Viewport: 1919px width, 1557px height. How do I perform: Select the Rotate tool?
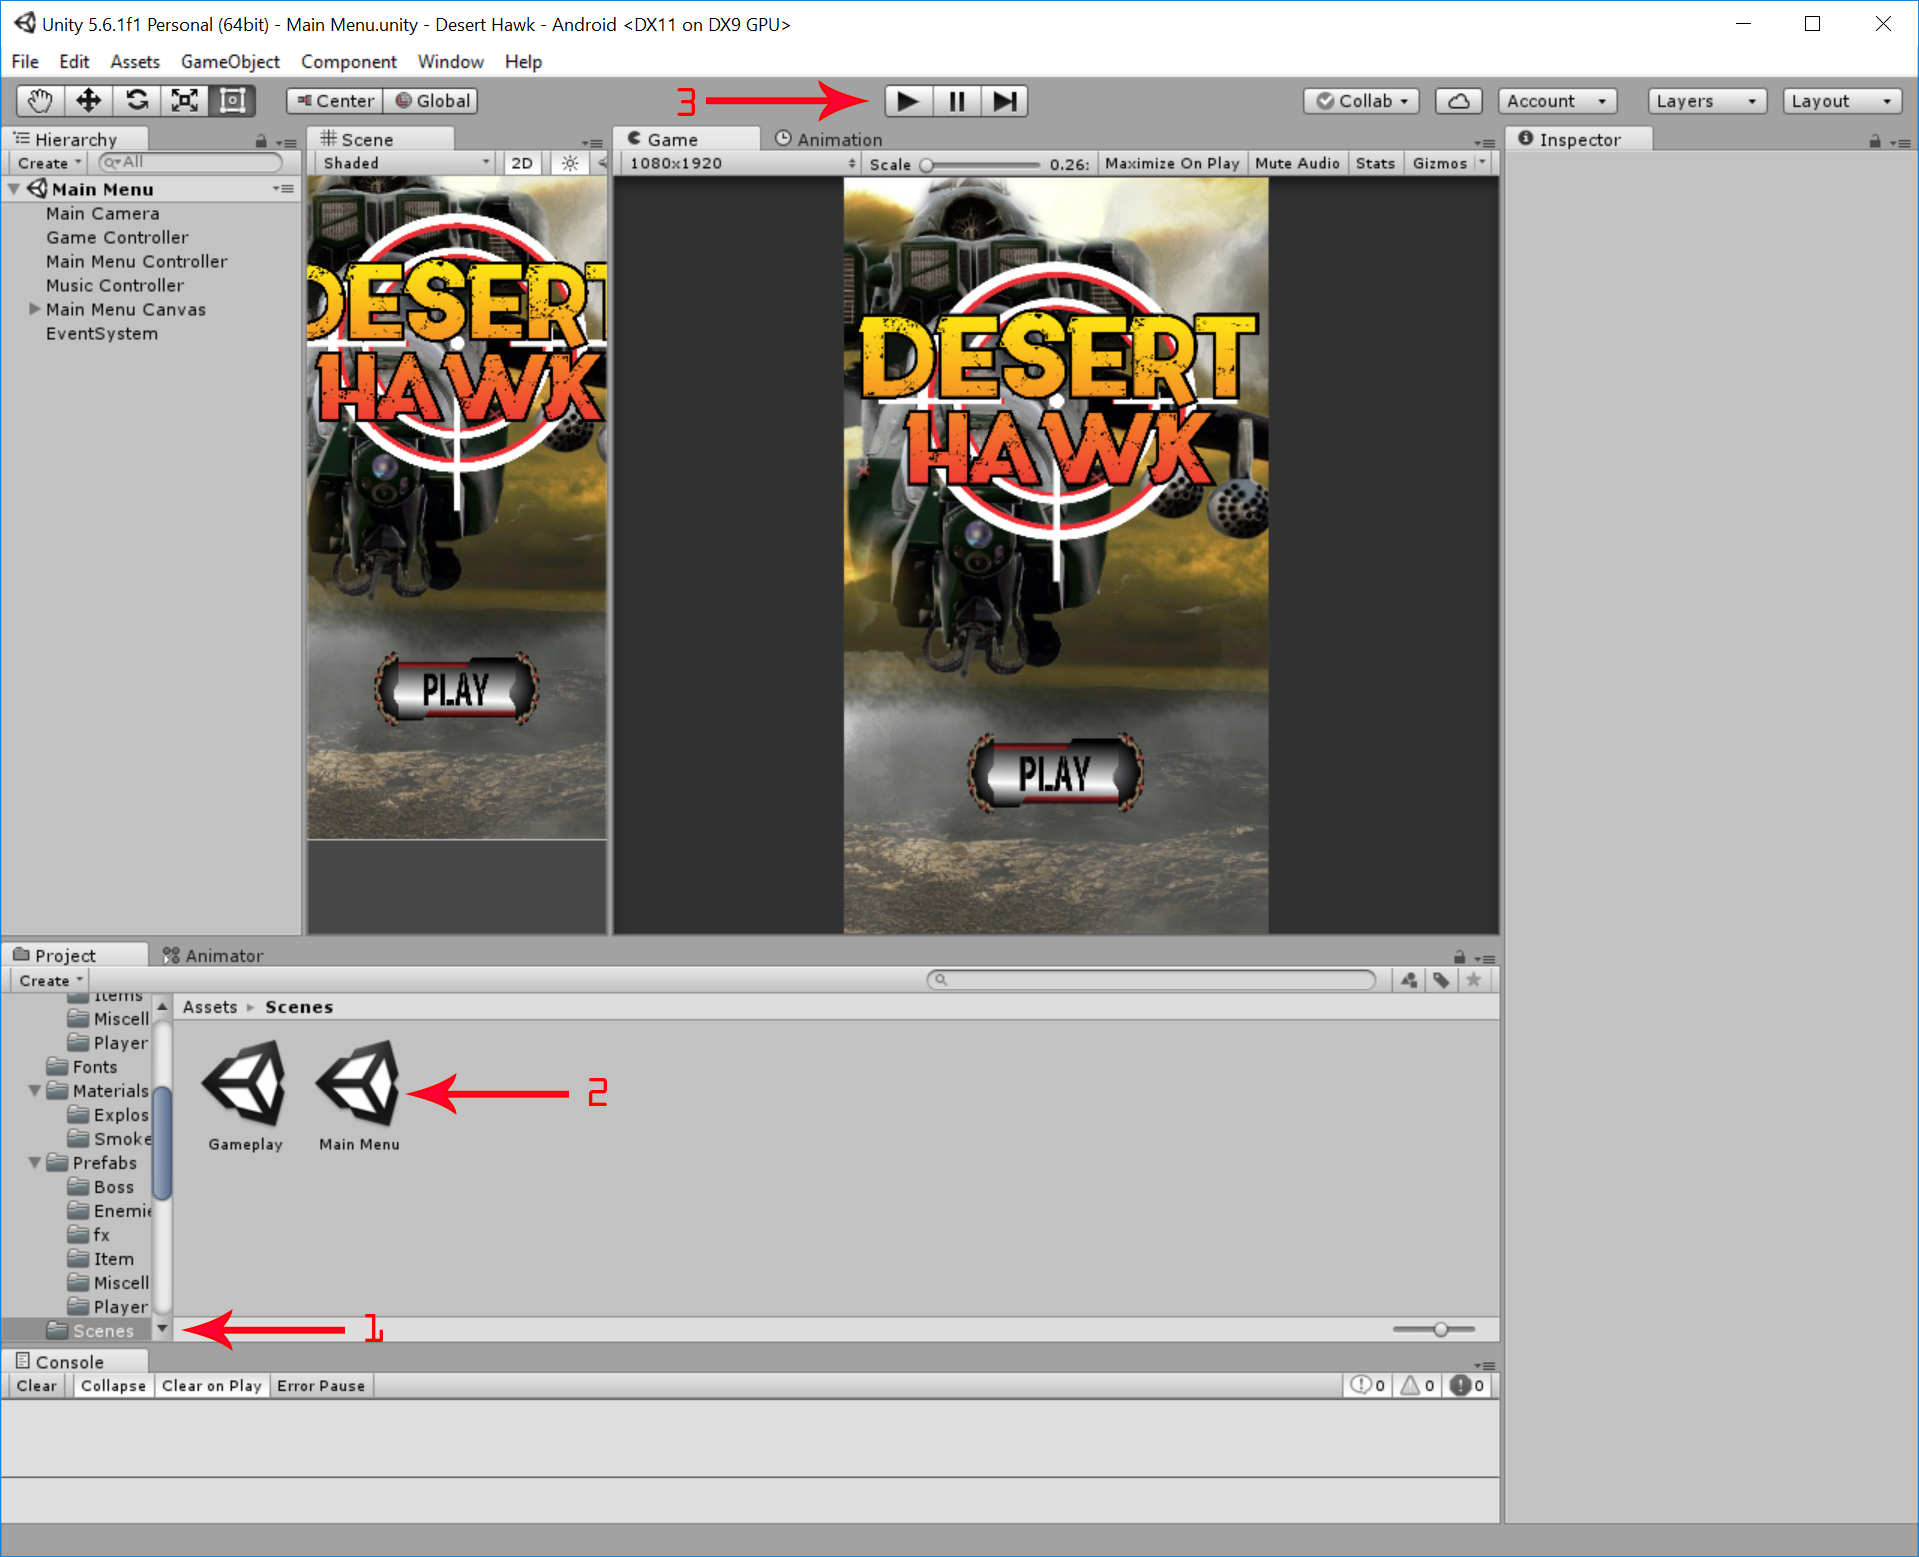137,101
